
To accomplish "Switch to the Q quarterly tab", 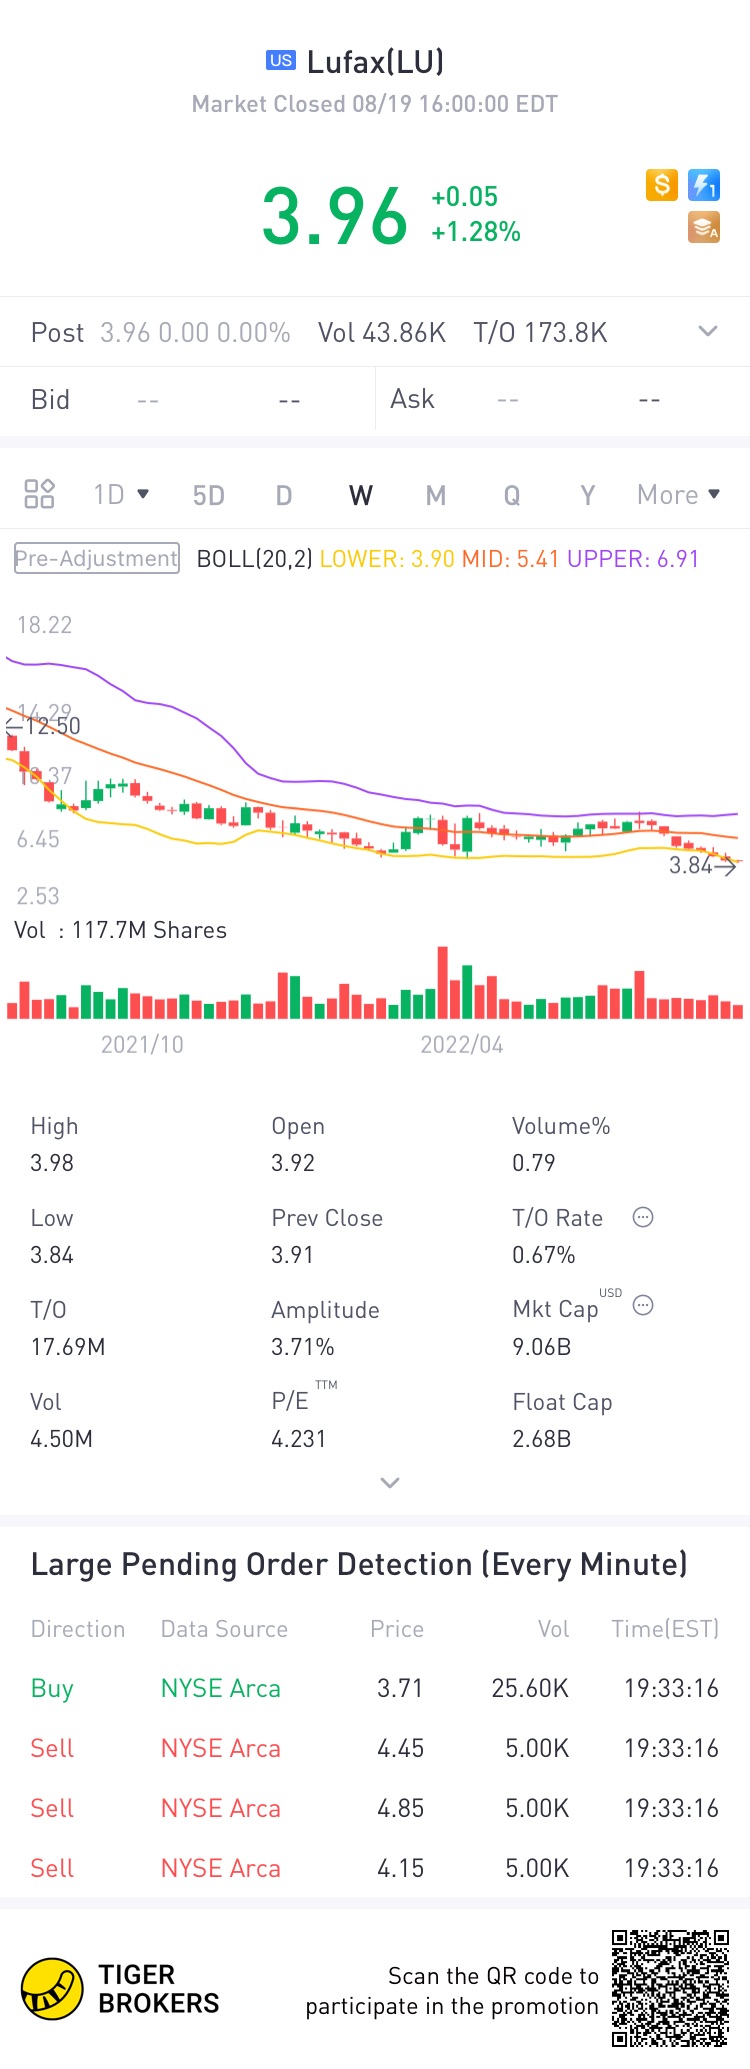I will point(511,494).
